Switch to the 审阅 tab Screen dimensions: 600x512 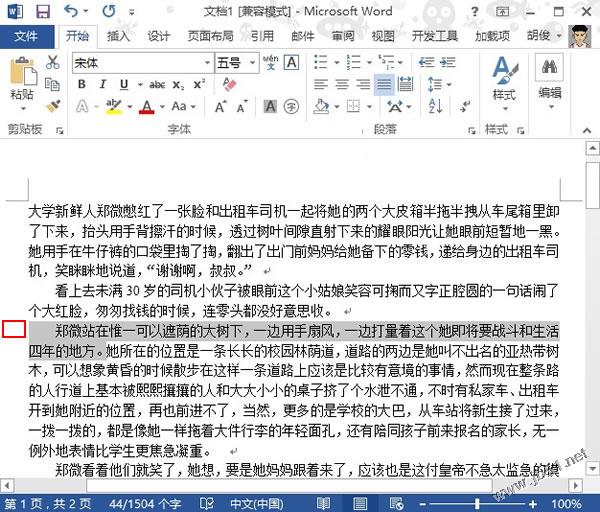(x=343, y=36)
